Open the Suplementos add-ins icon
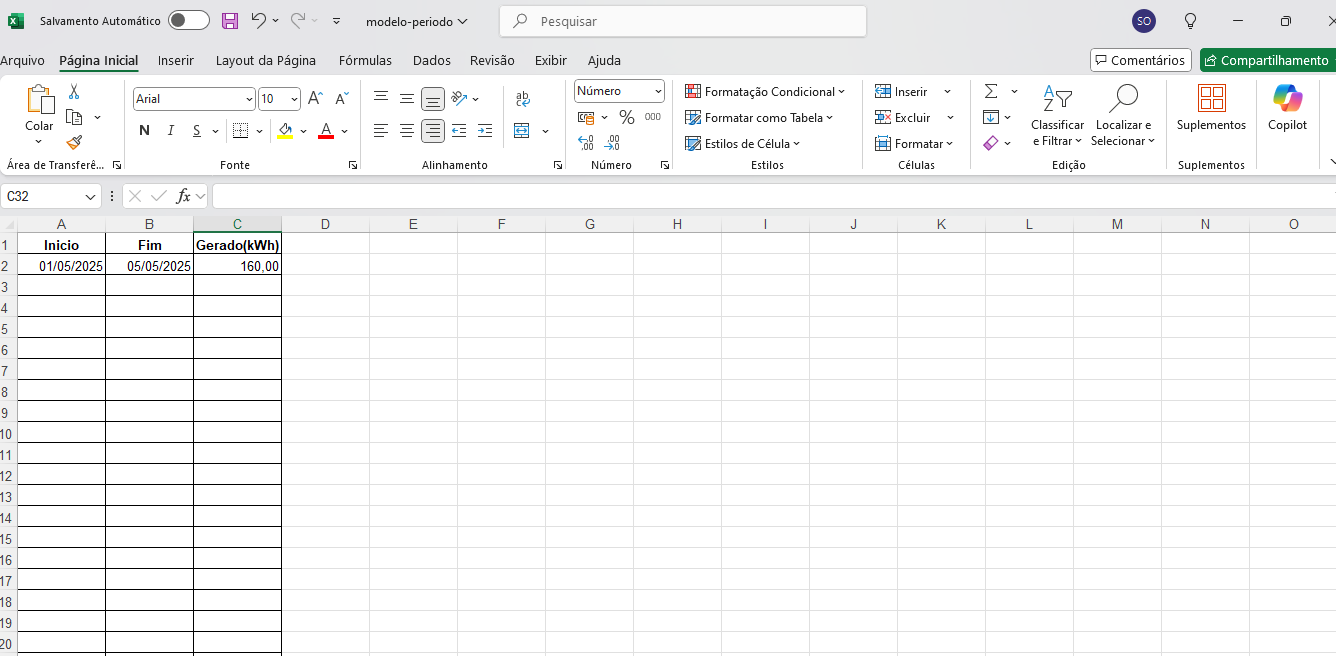Screen dimensions: 1336x656 1211,107
